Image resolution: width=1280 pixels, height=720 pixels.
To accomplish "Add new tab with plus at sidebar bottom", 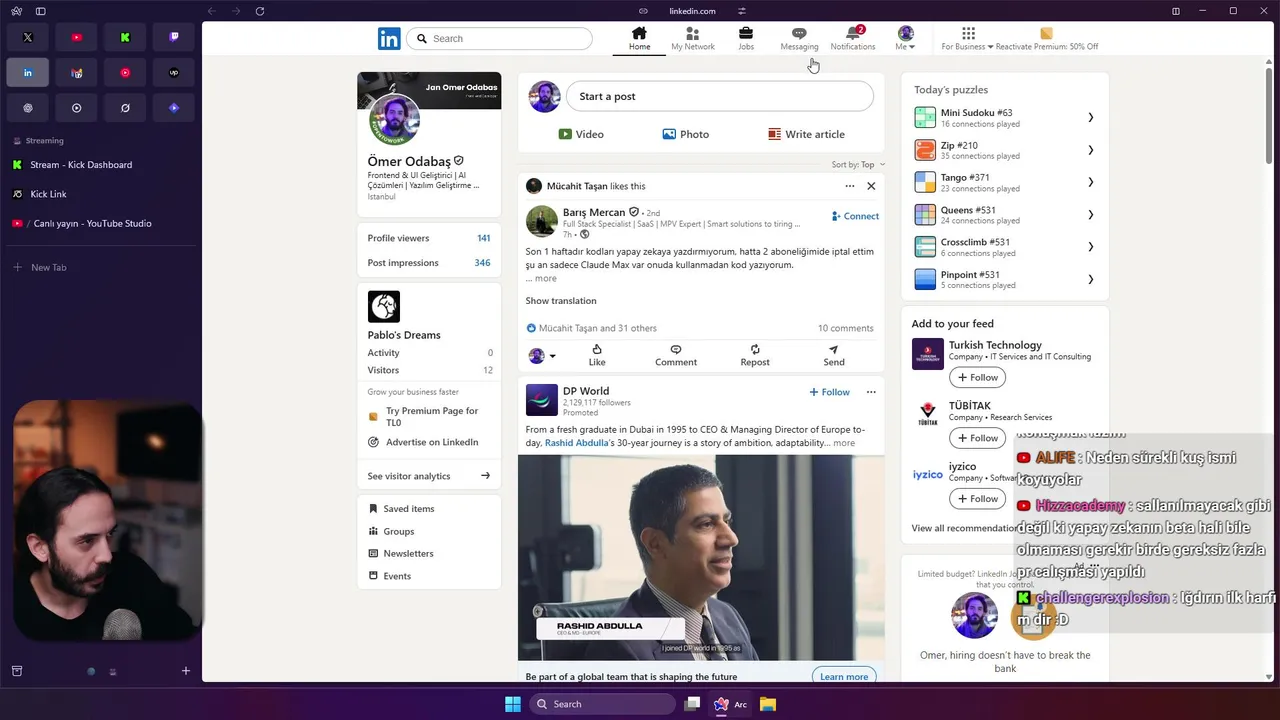I will (185, 671).
